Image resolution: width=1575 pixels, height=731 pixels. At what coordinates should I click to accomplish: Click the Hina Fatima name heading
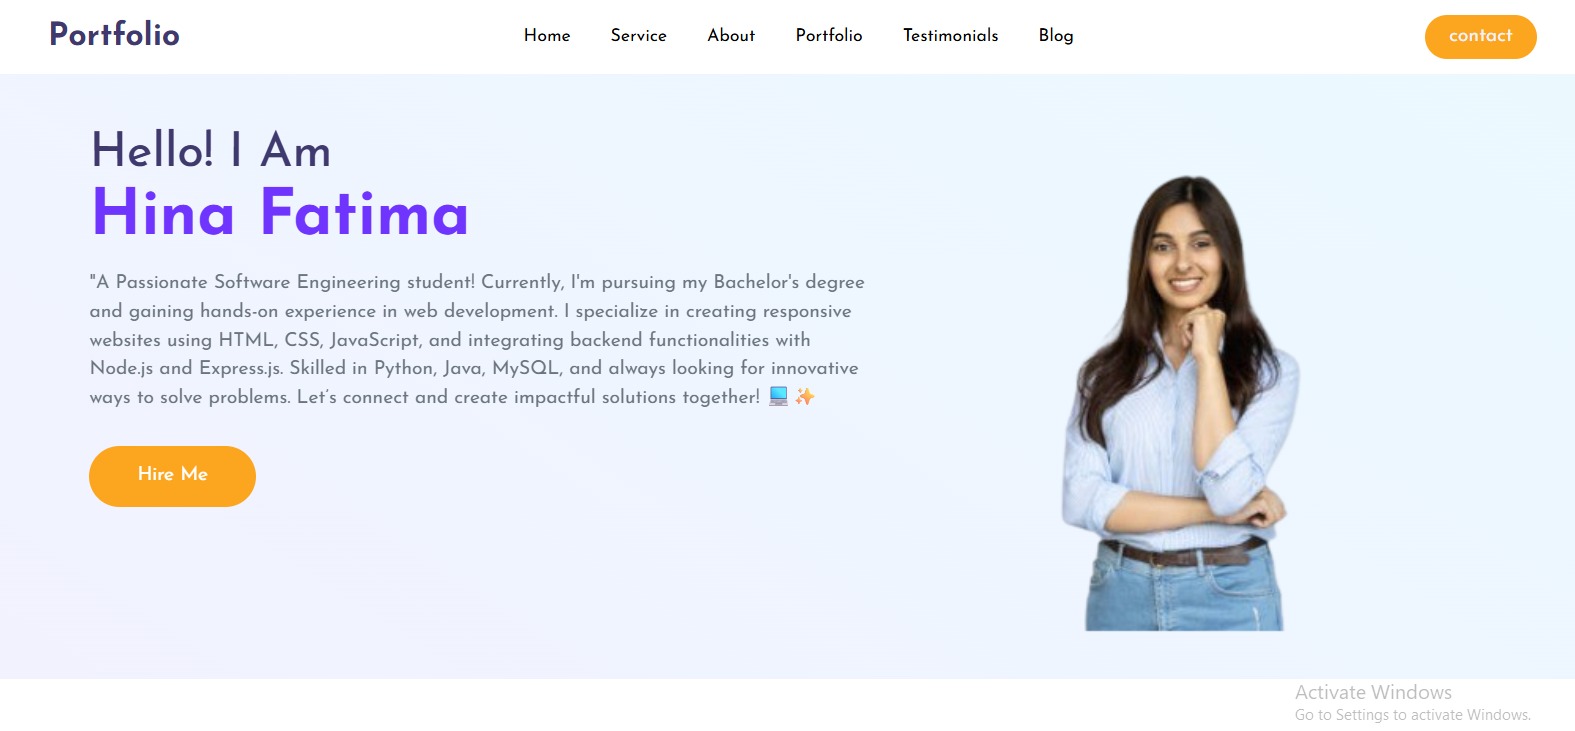point(280,212)
